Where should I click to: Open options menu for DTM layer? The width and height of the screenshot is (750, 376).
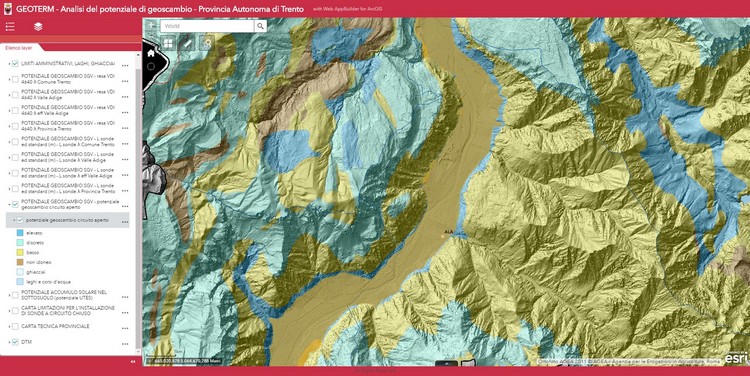pyautogui.click(x=125, y=344)
